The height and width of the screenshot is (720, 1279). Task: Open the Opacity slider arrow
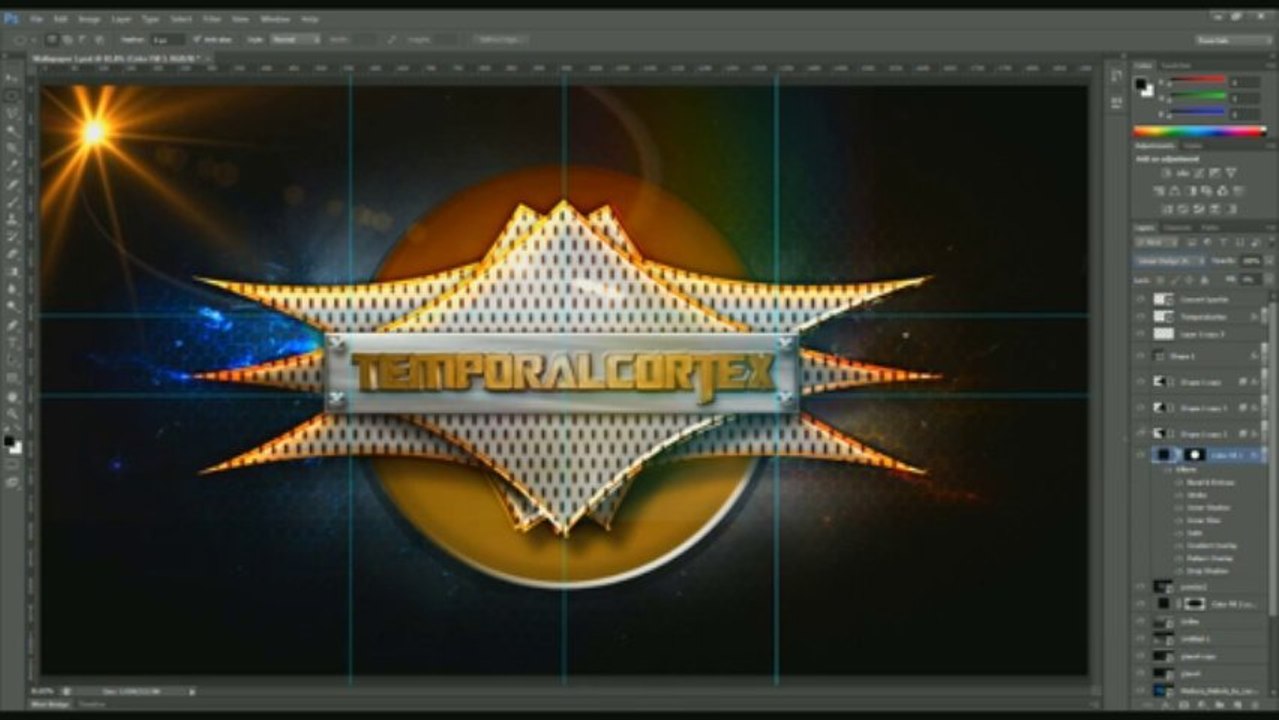pos(1268,261)
